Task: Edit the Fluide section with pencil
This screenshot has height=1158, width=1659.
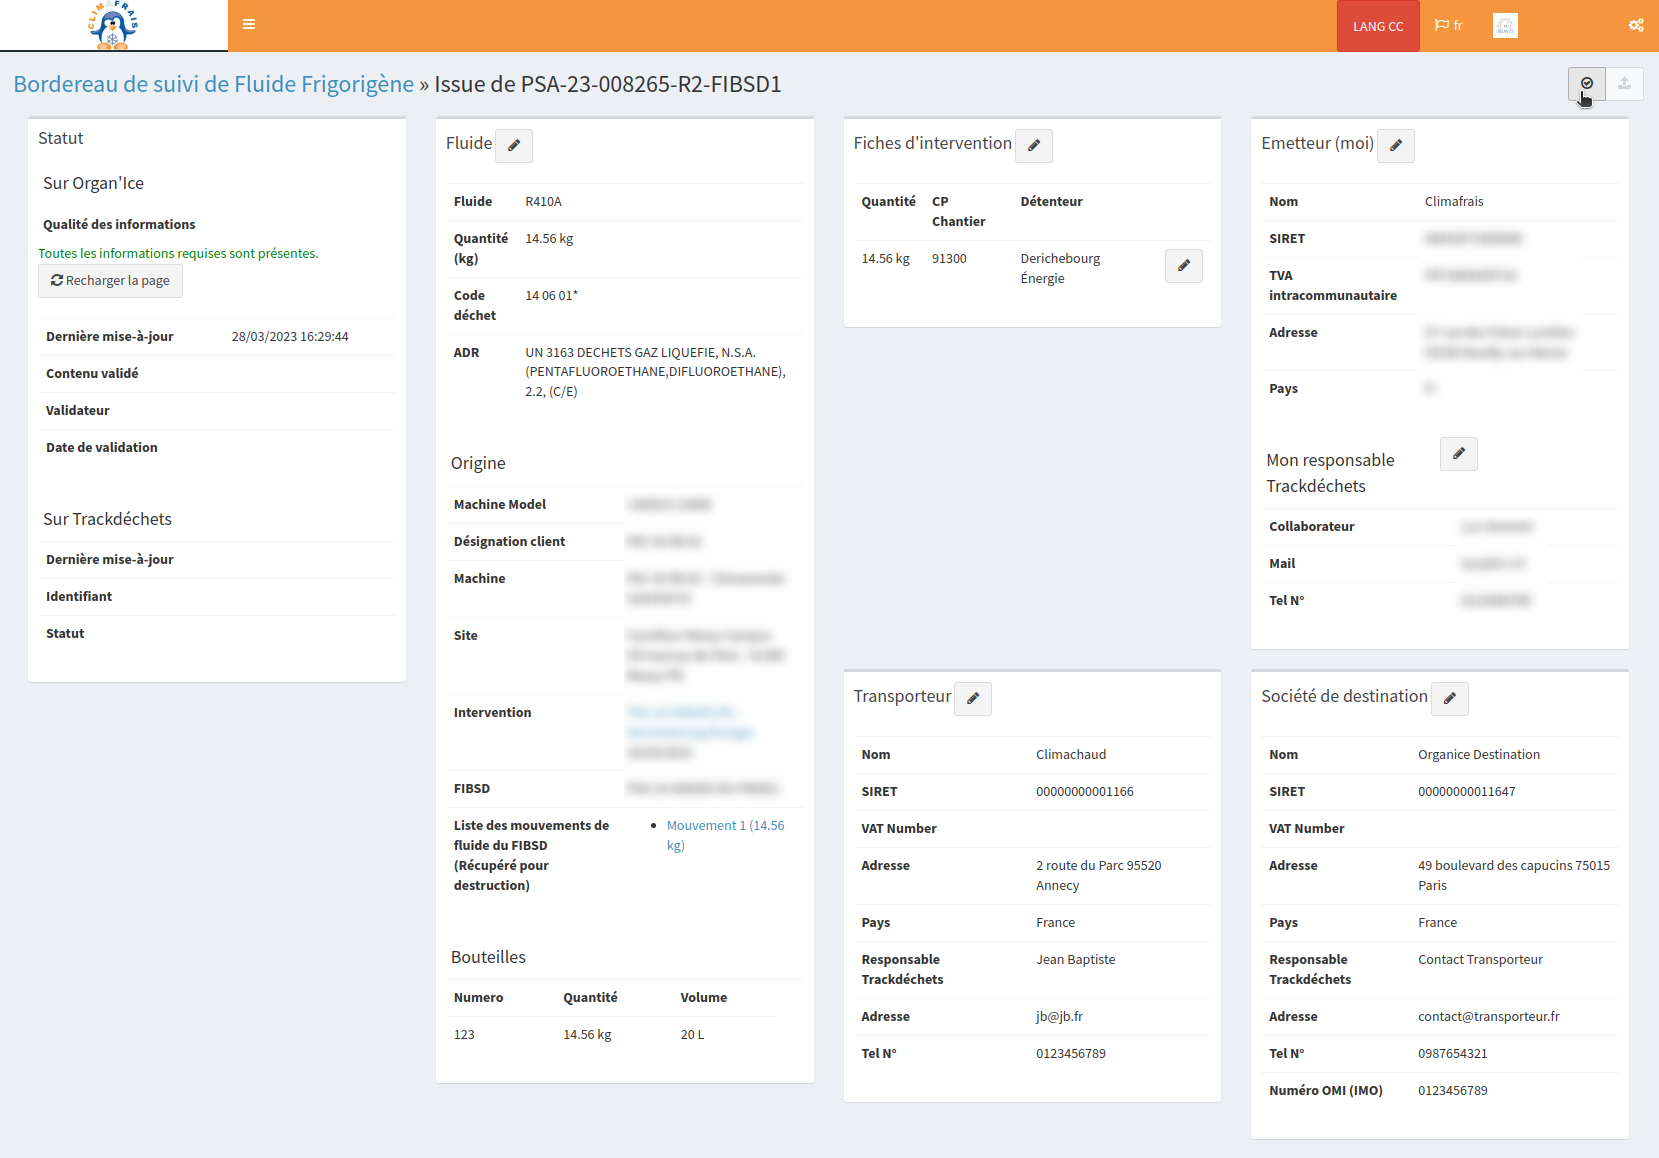Action: (x=514, y=146)
